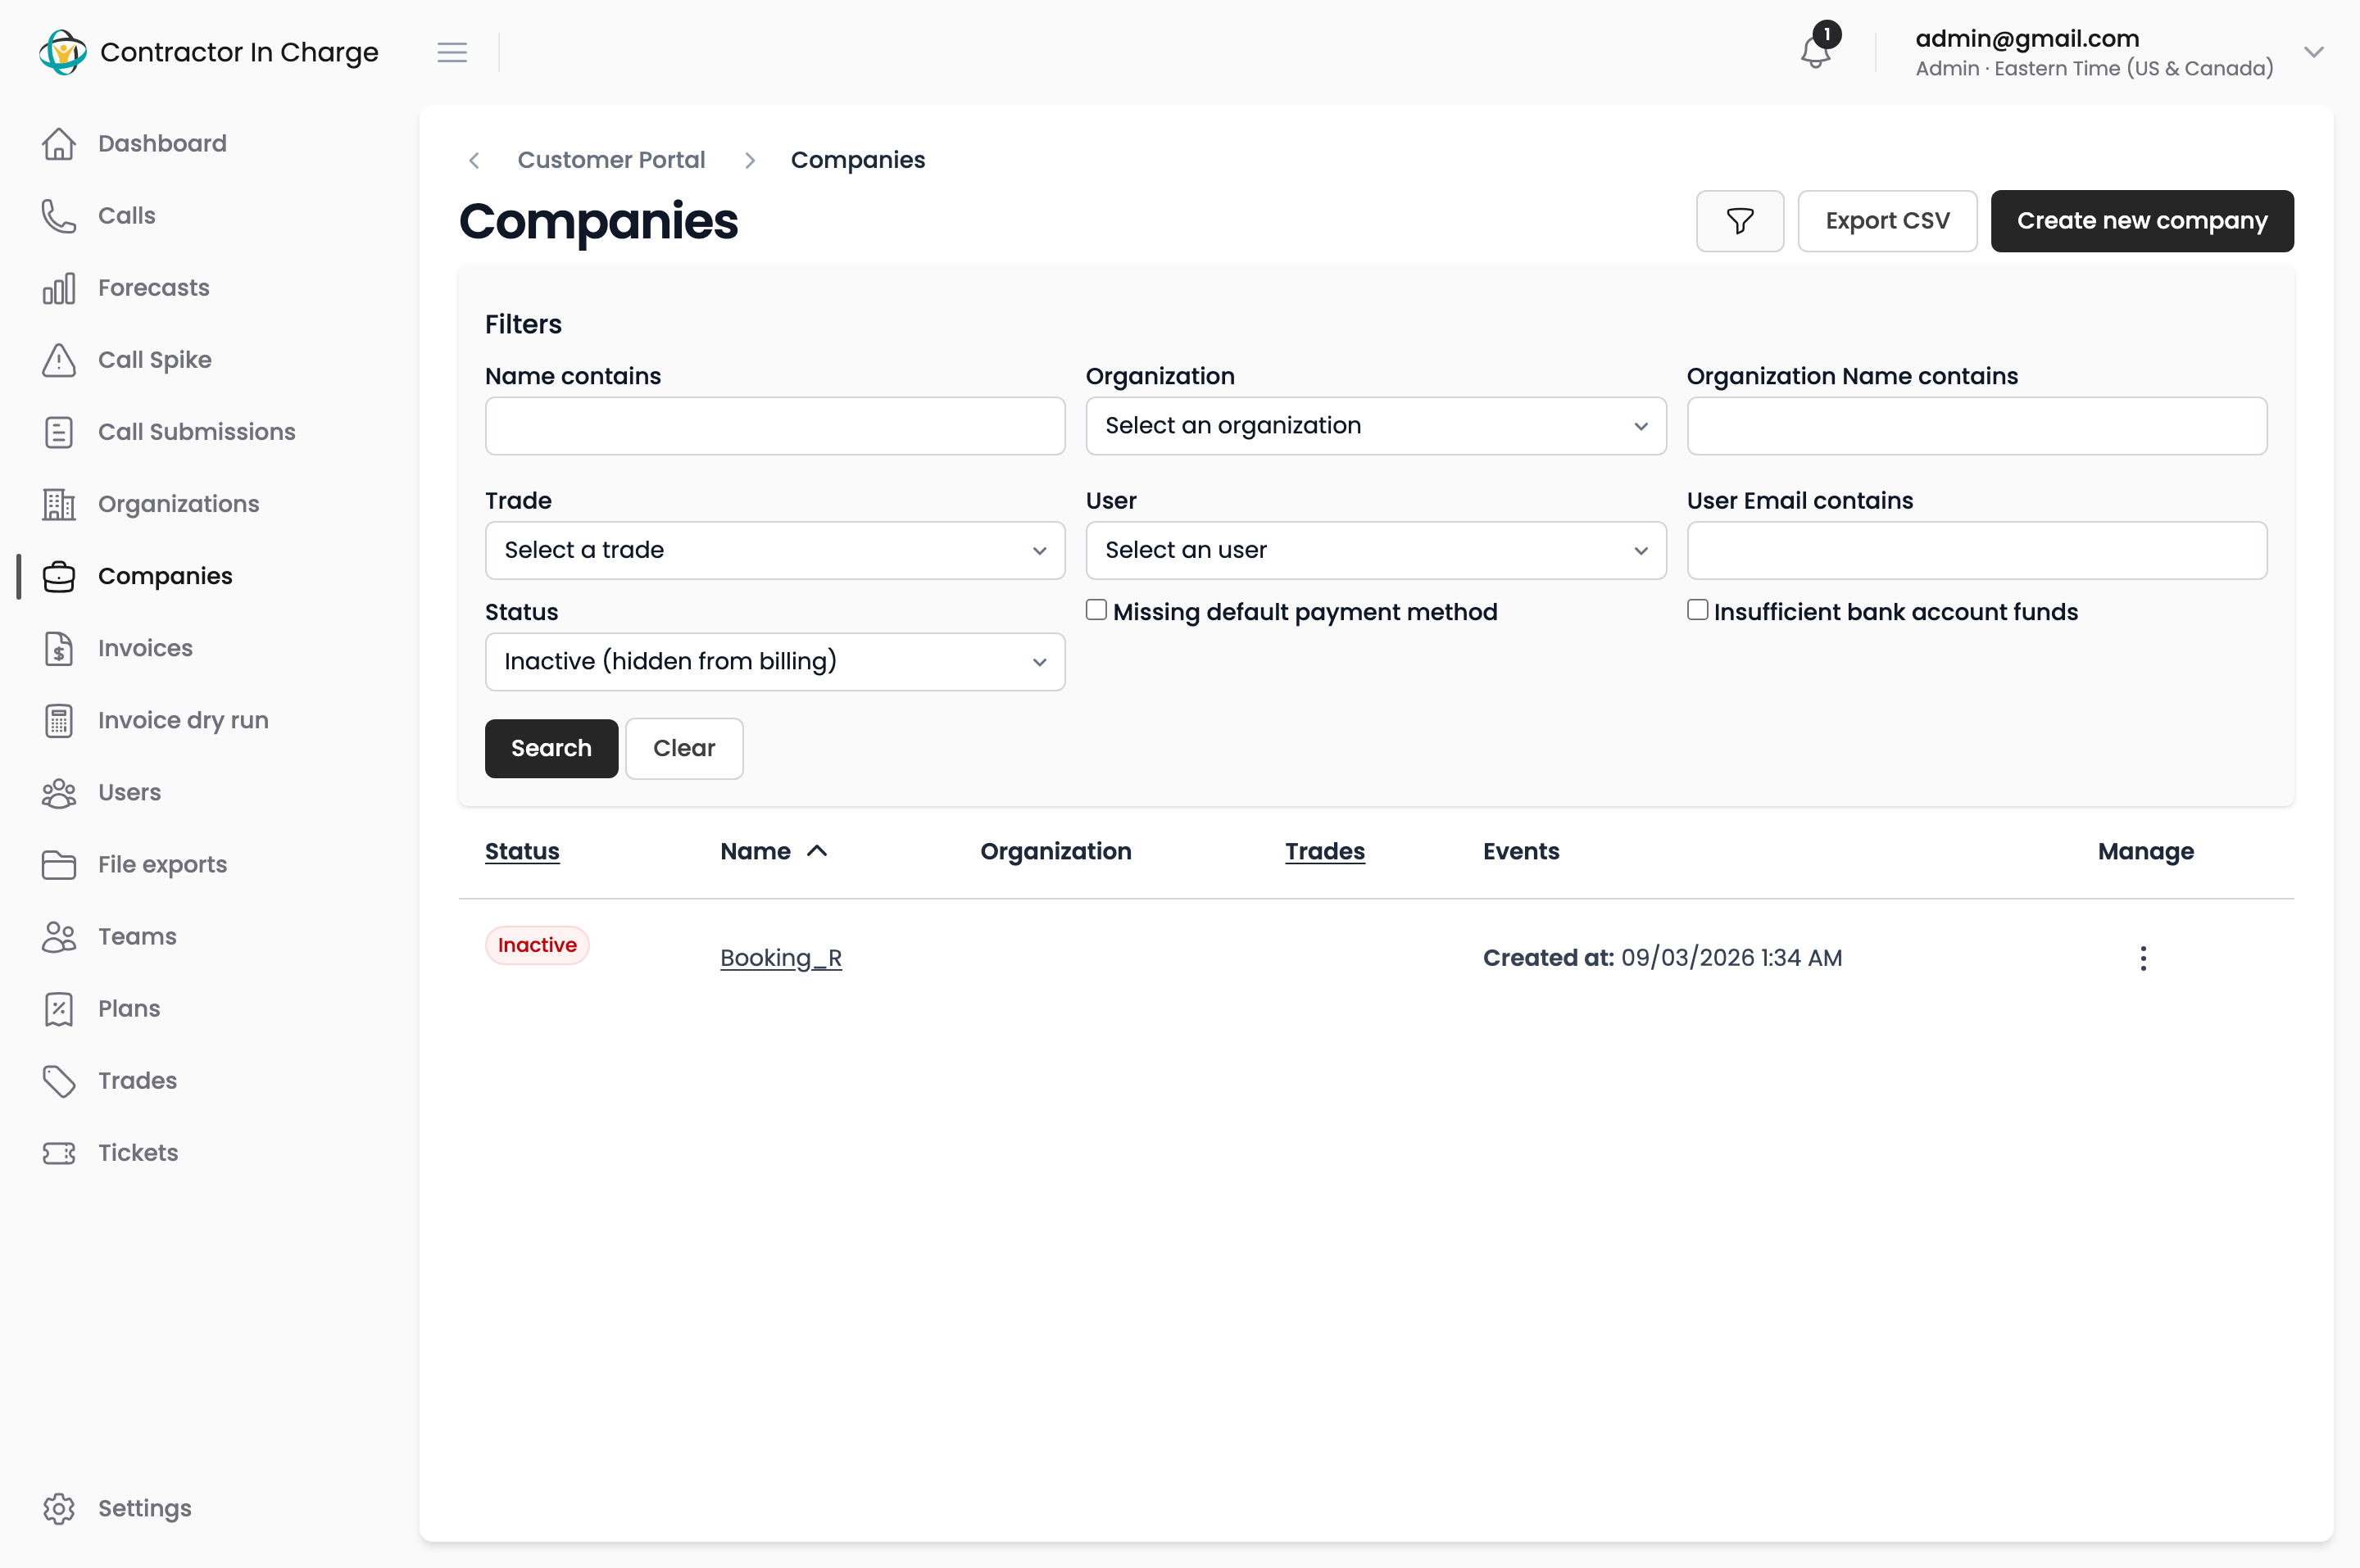Open the three-dot menu for Booking_R

(2142, 958)
